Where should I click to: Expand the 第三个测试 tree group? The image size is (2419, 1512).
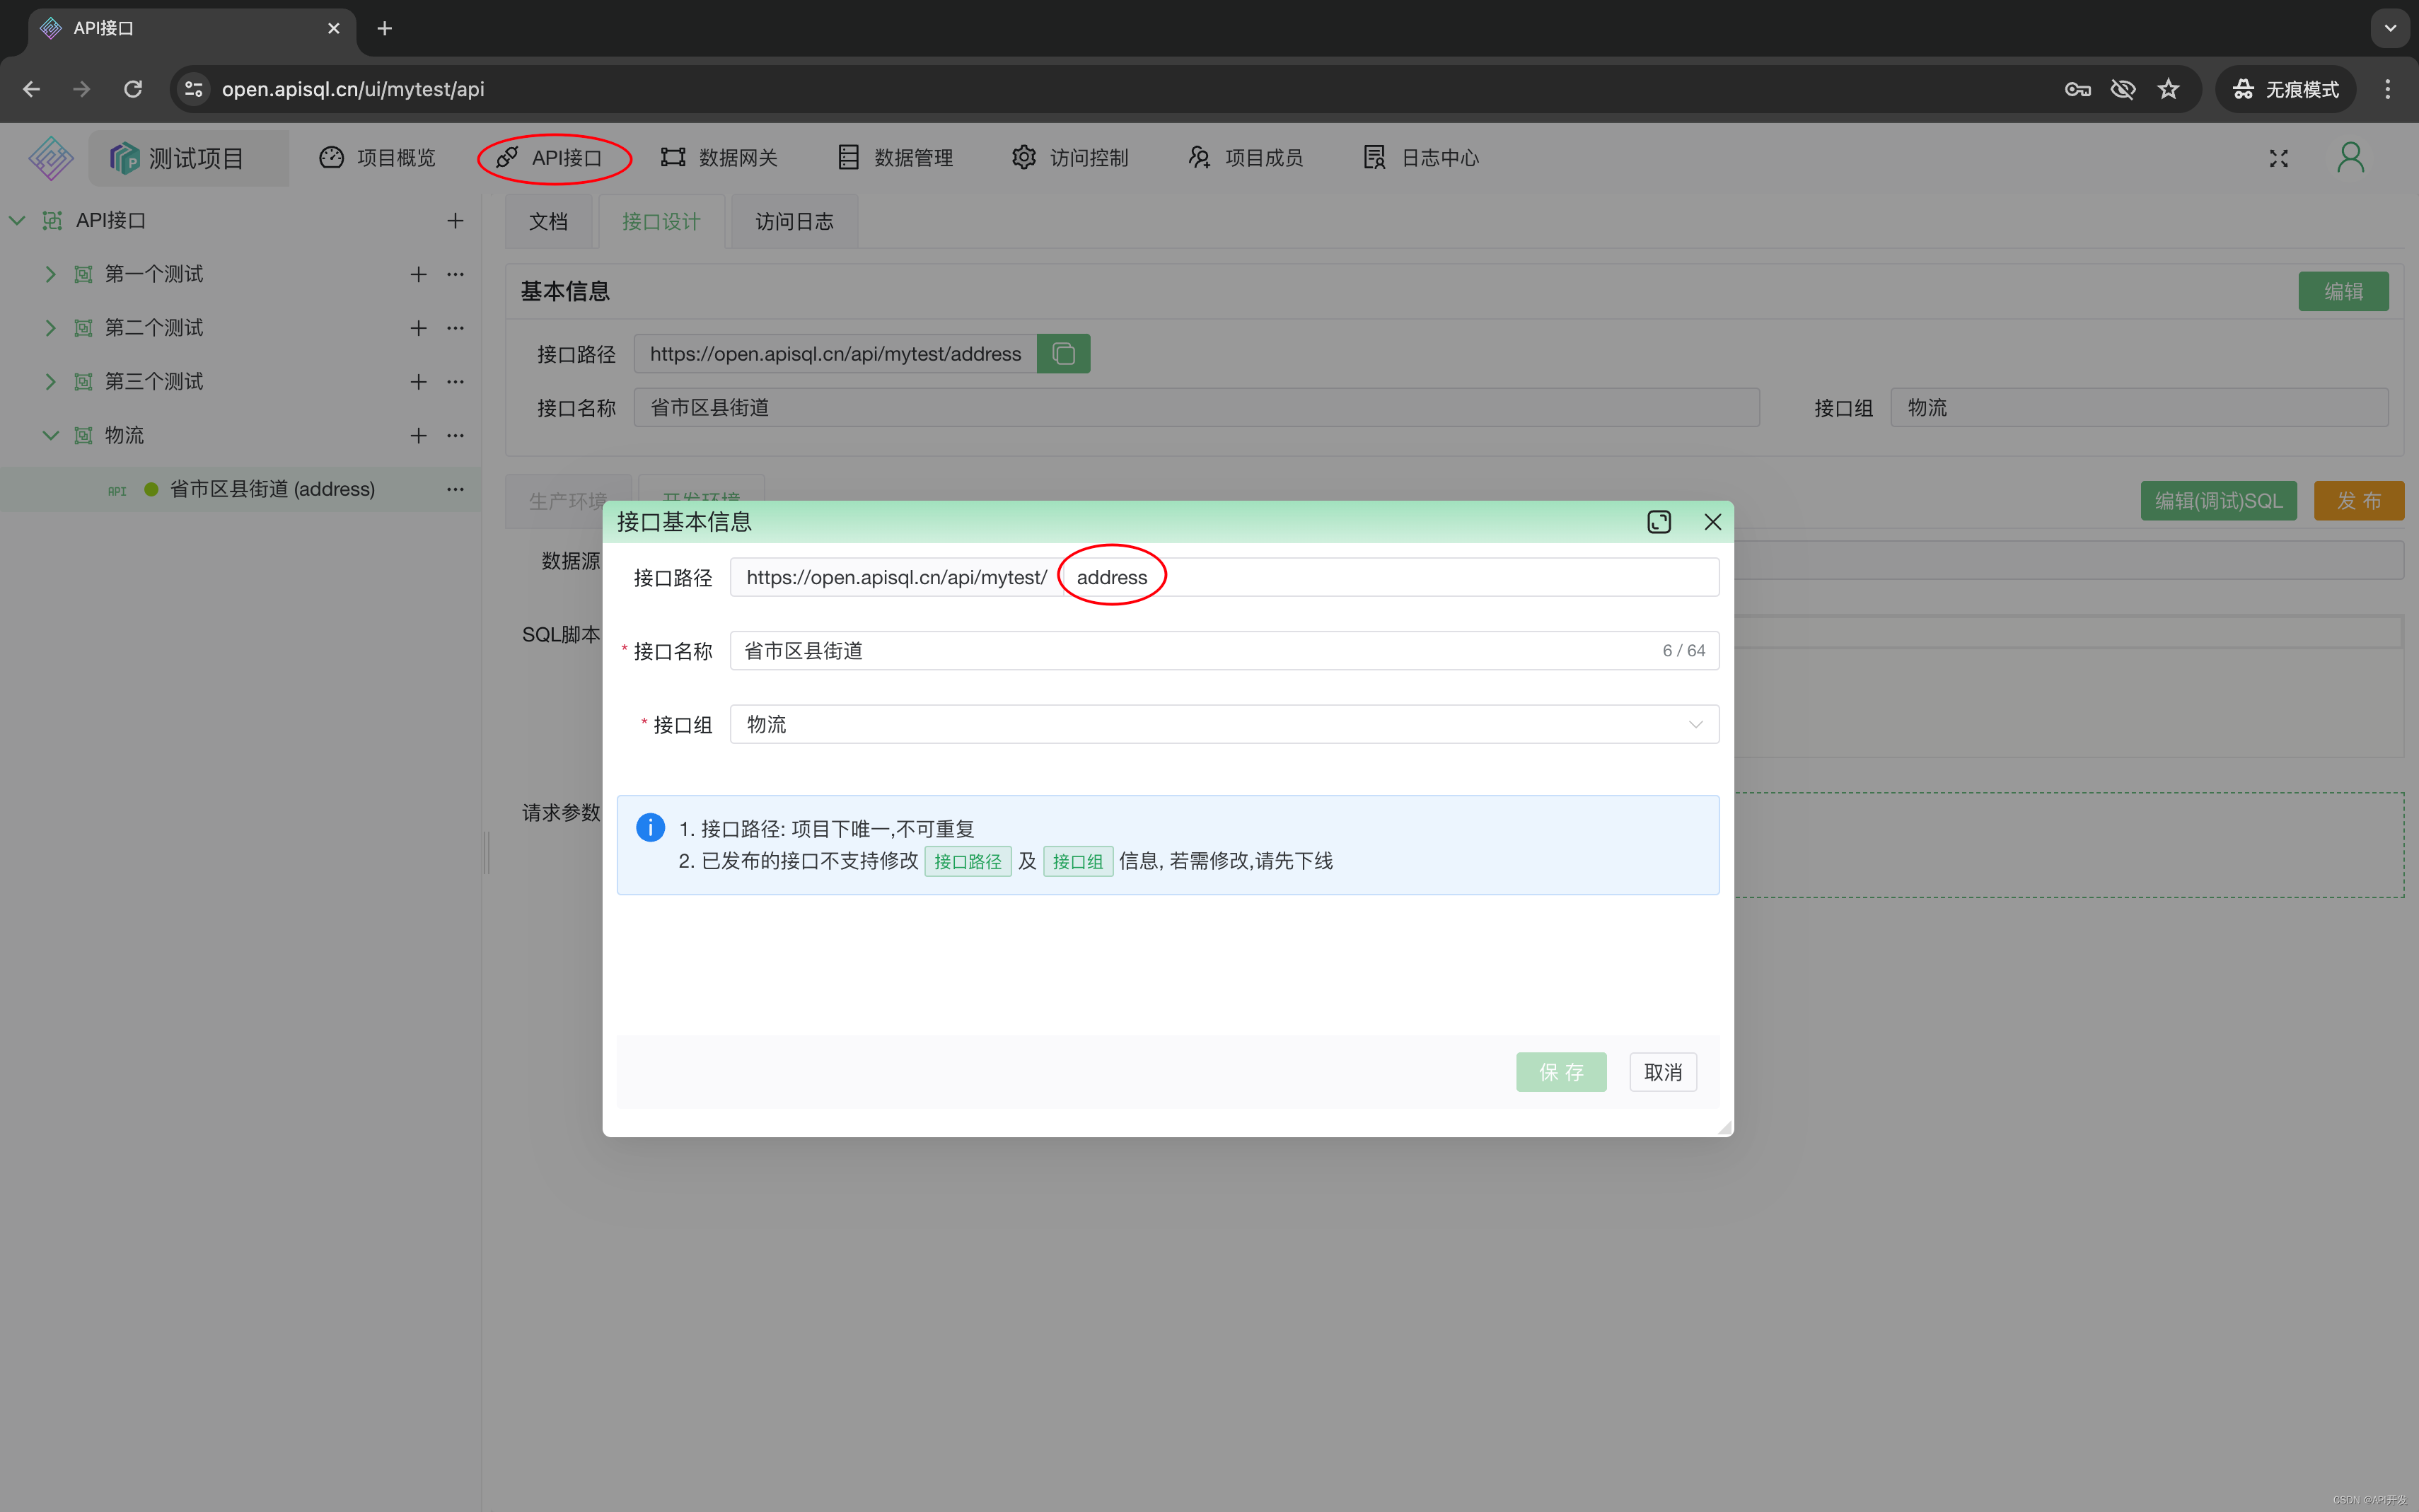[50, 382]
